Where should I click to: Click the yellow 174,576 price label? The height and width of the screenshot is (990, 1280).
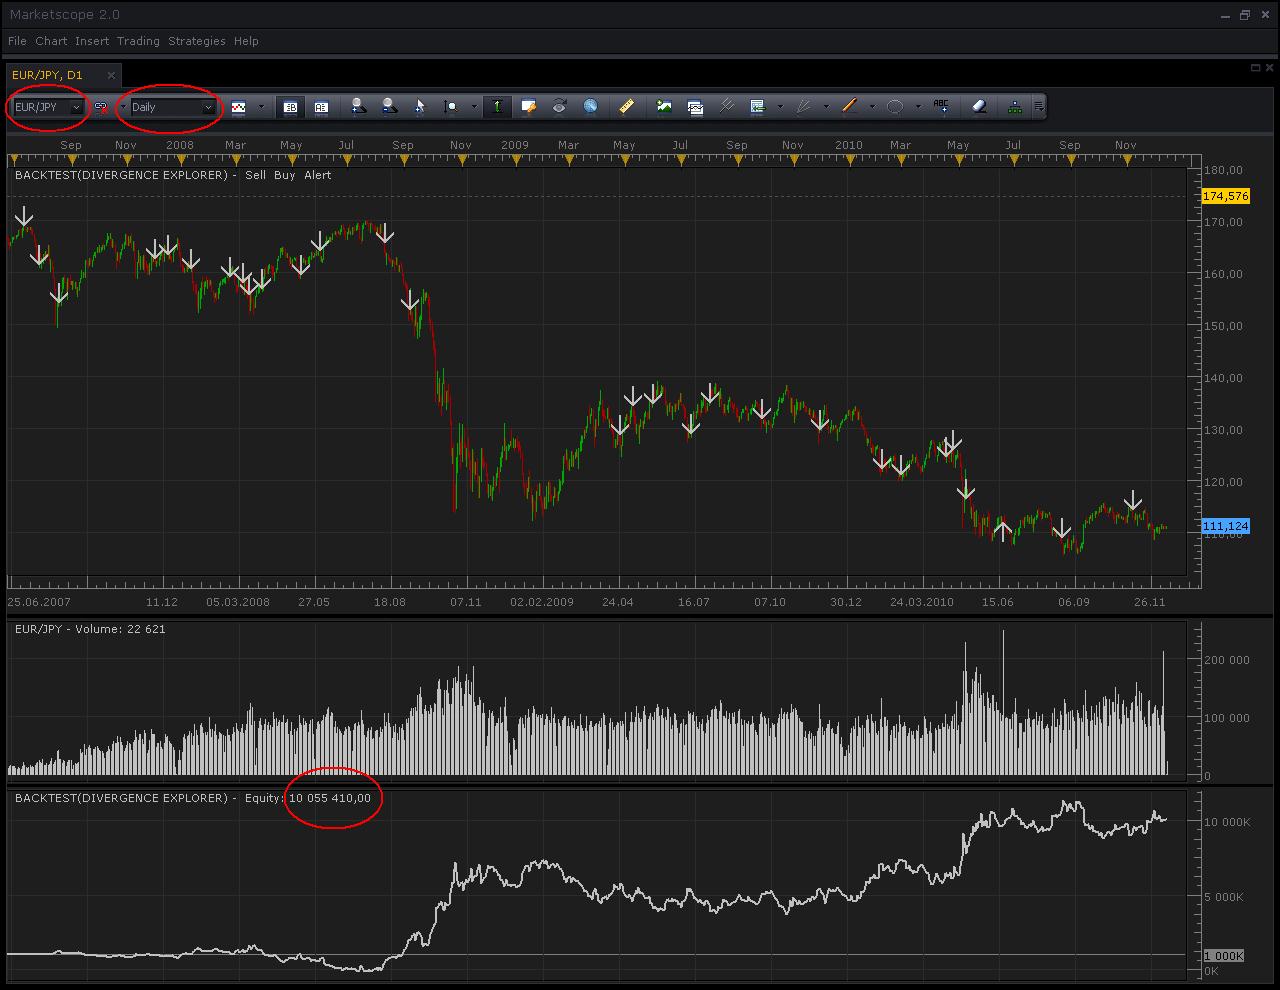(1225, 196)
